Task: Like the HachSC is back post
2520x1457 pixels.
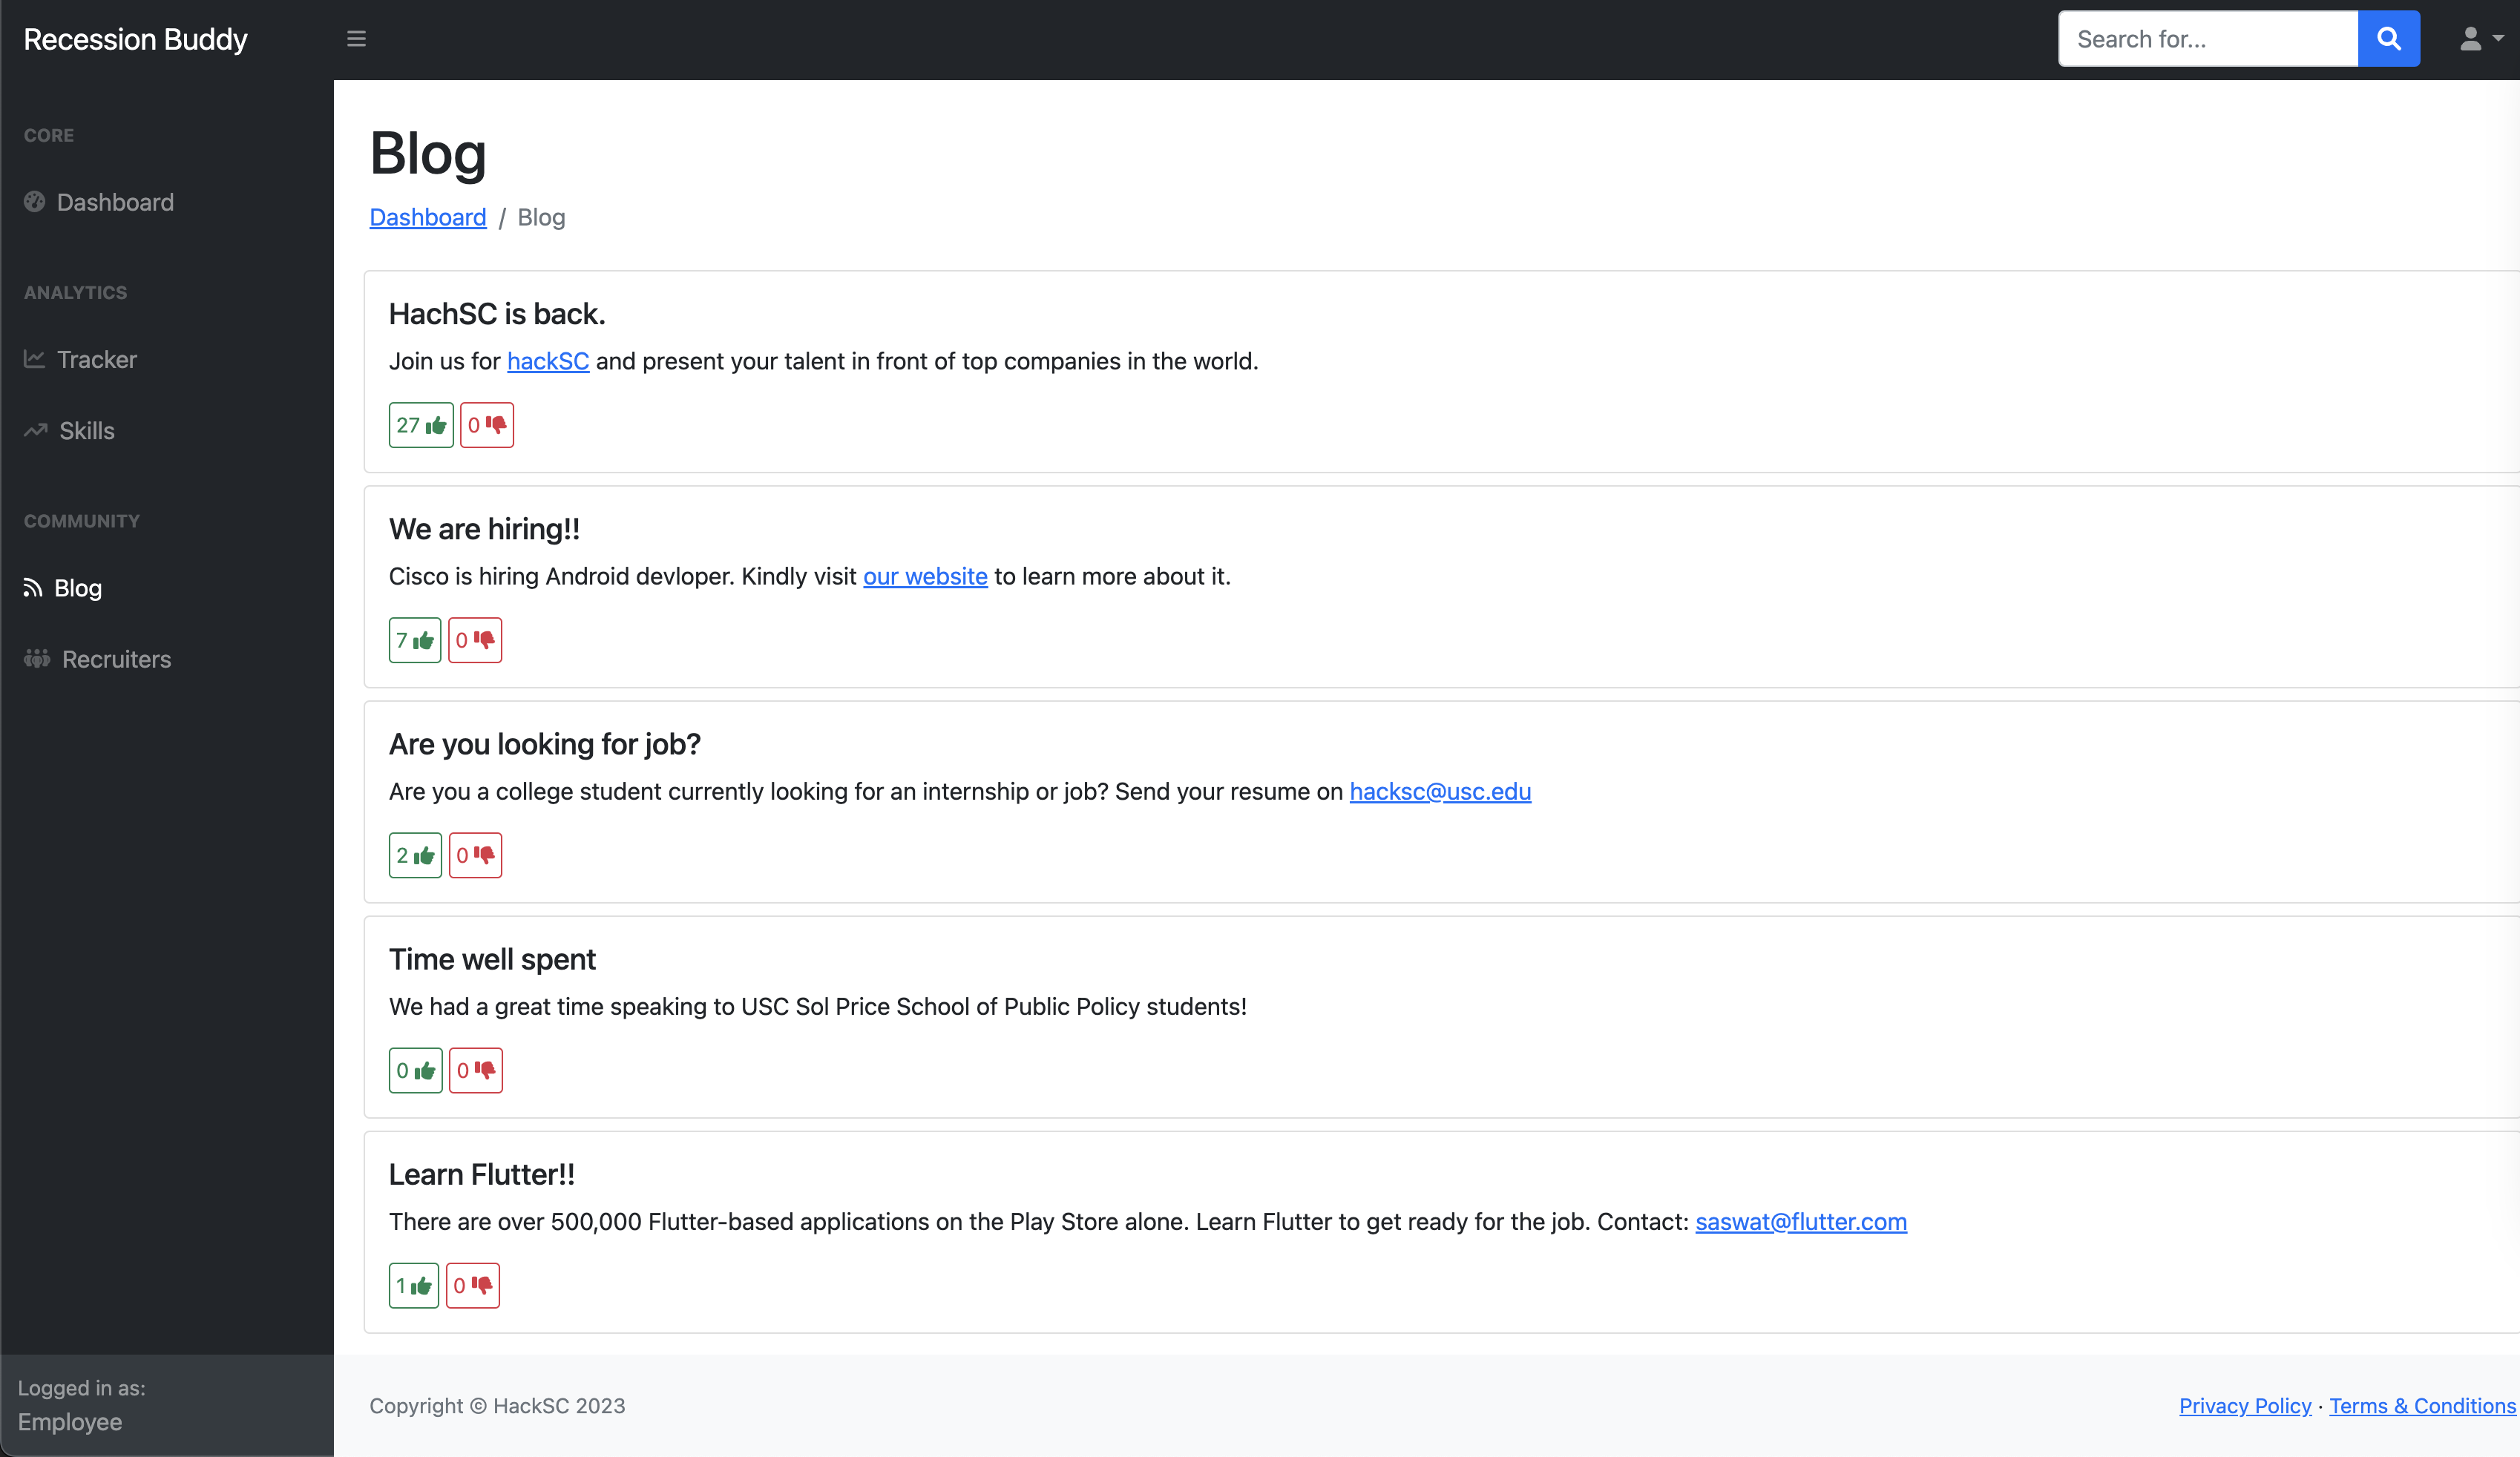Action: point(421,425)
